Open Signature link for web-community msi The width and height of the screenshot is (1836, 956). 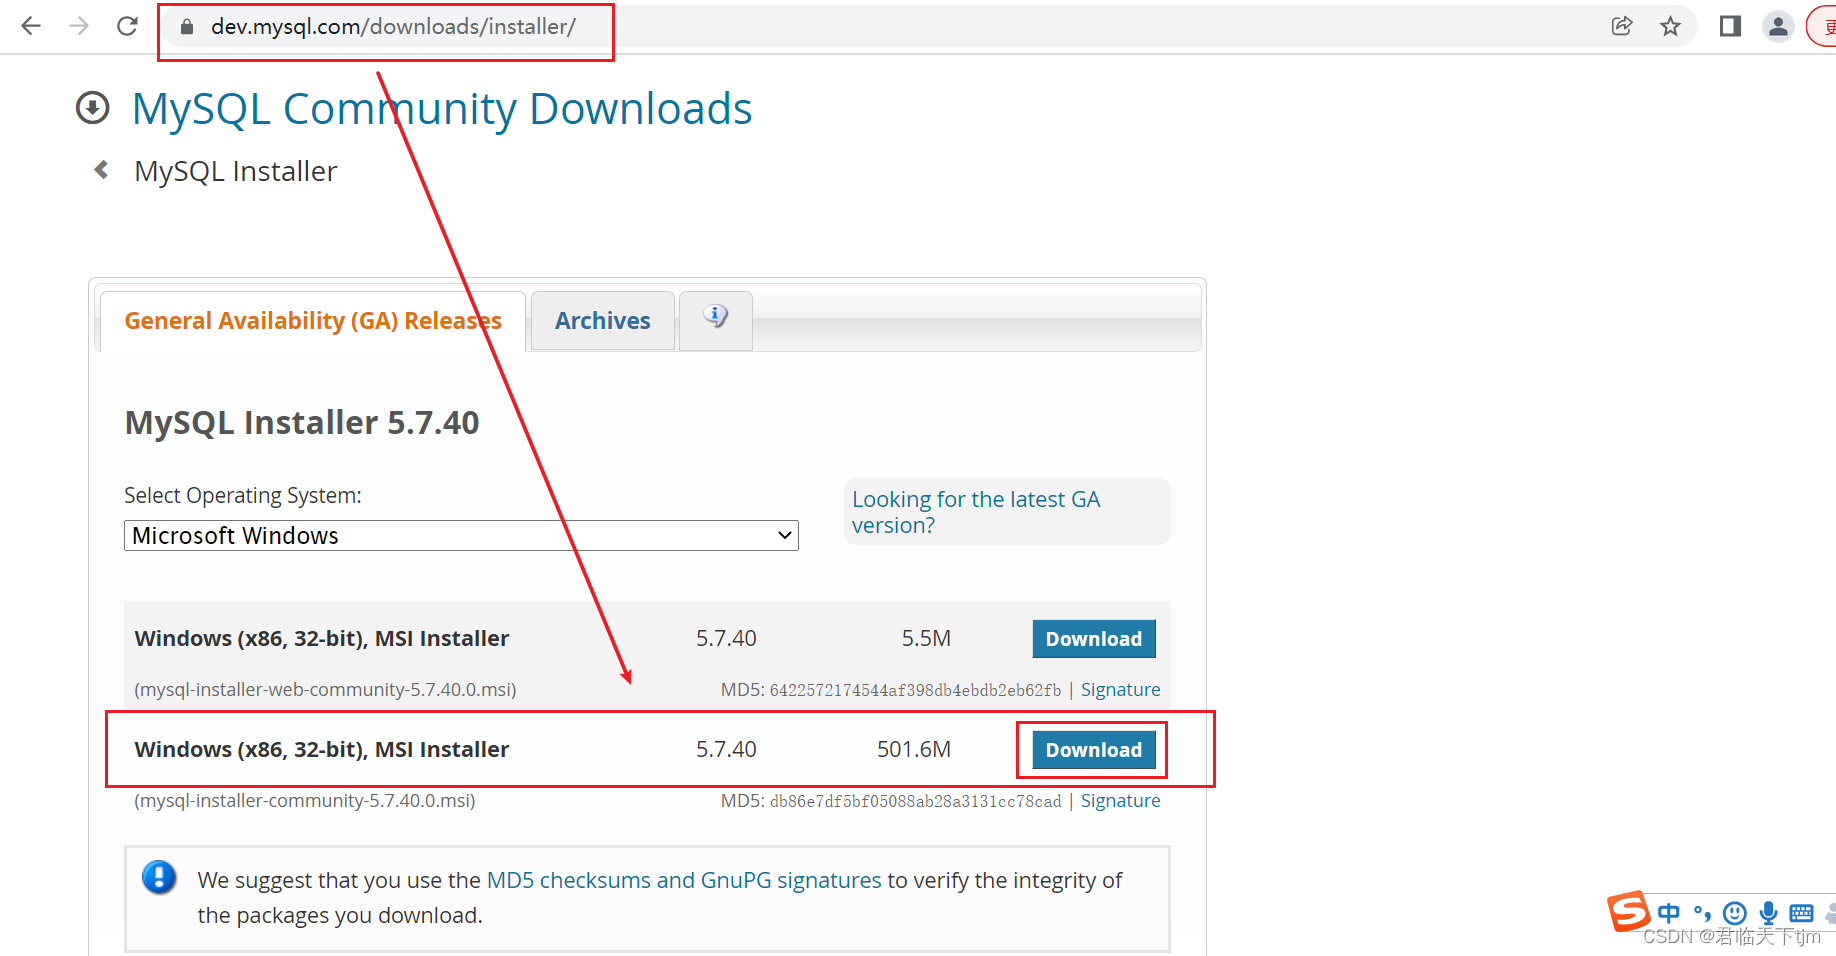[x=1120, y=690]
